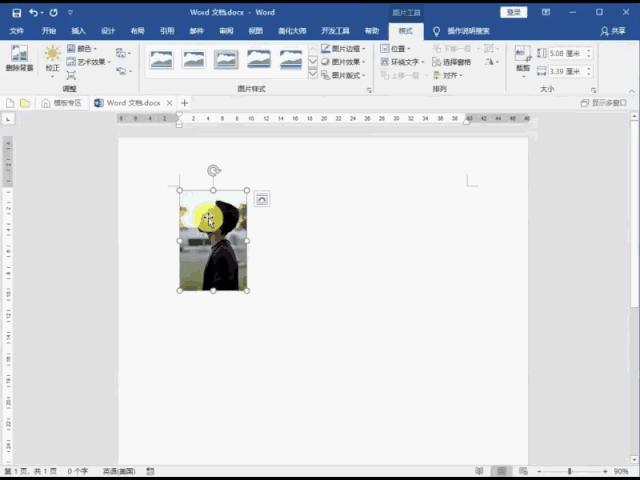
Task: Click the Layout Options icon beside picture
Action: [262, 199]
